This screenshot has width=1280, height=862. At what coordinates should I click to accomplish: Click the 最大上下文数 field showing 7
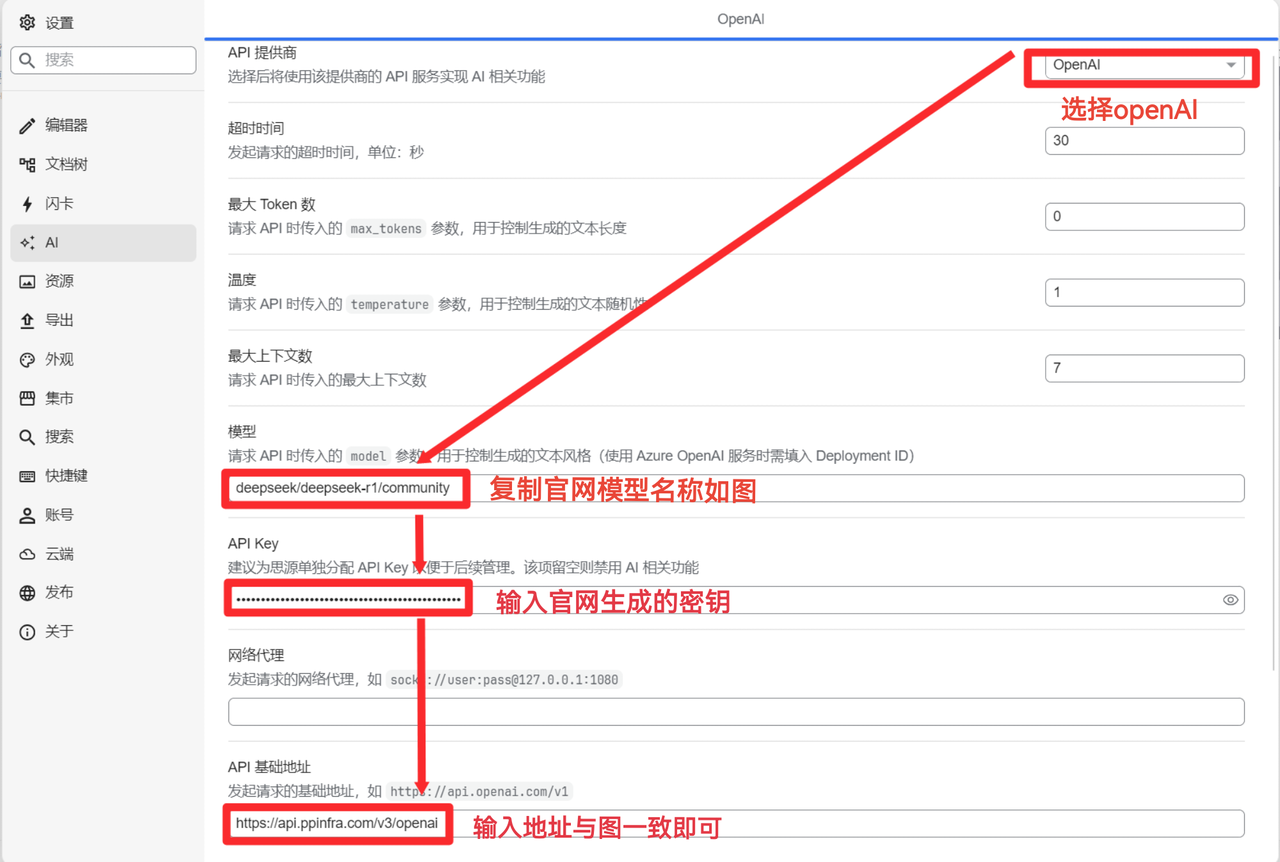(x=1144, y=369)
